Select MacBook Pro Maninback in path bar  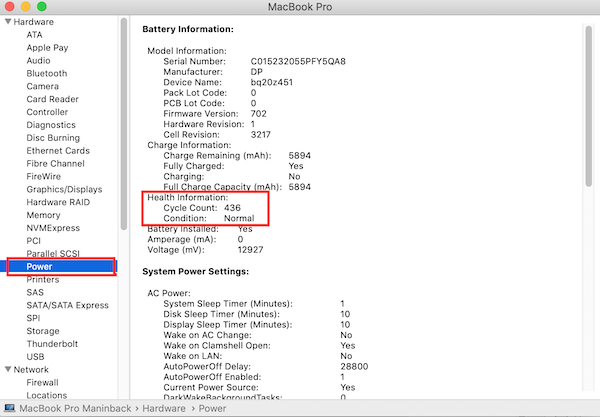(x=75, y=409)
